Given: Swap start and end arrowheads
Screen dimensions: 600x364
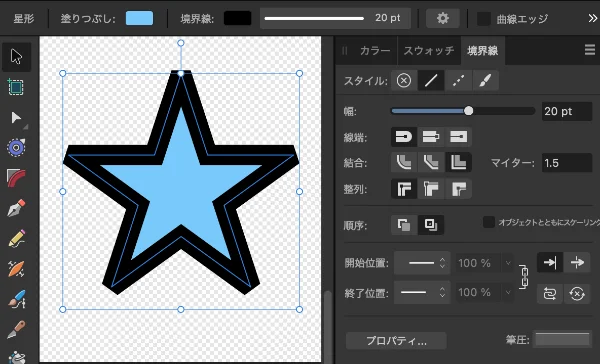Looking at the screenshot, I should (550, 294).
